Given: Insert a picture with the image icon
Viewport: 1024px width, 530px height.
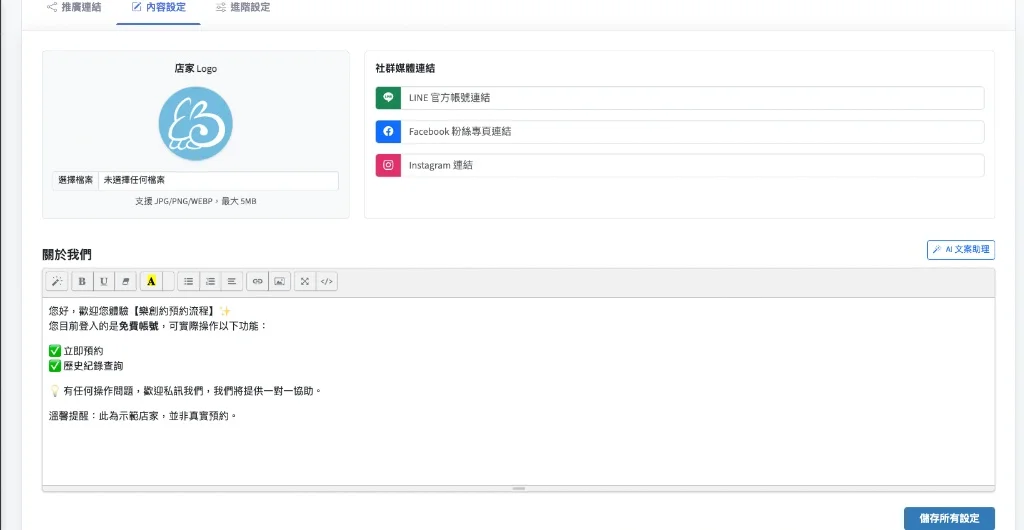Looking at the screenshot, I should (279, 282).
